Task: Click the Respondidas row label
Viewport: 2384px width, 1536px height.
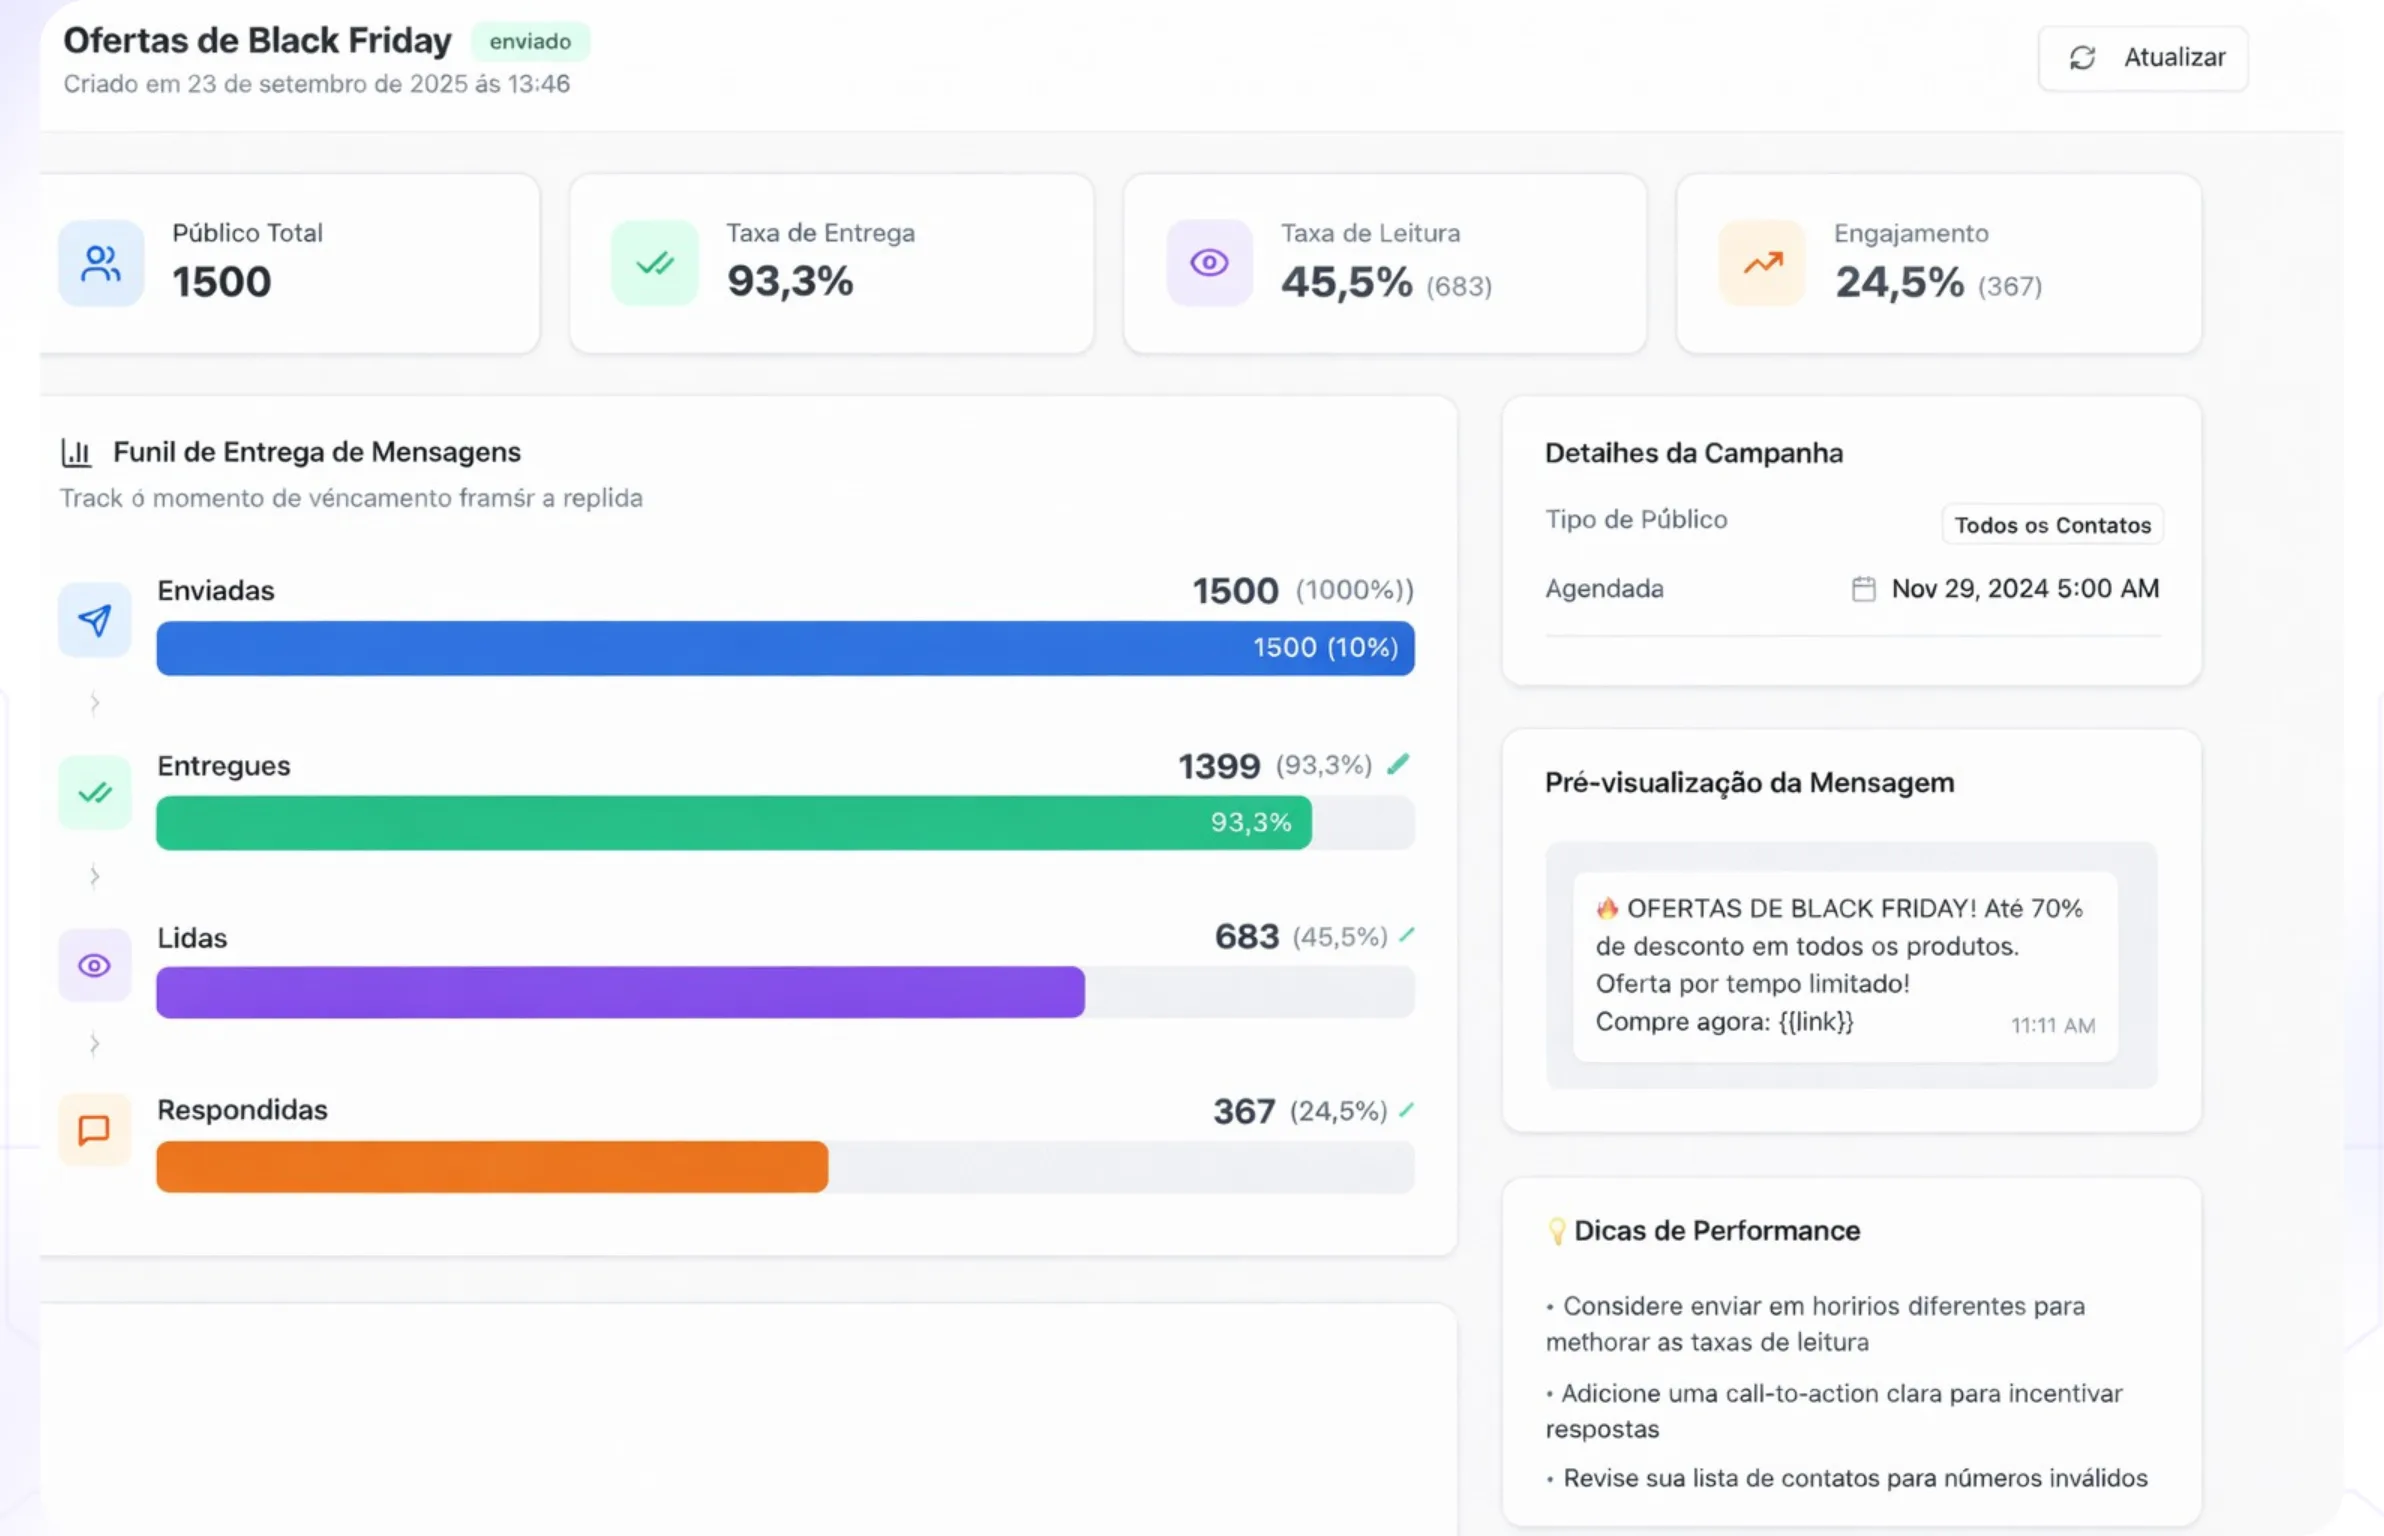Action: (242, 1110)
